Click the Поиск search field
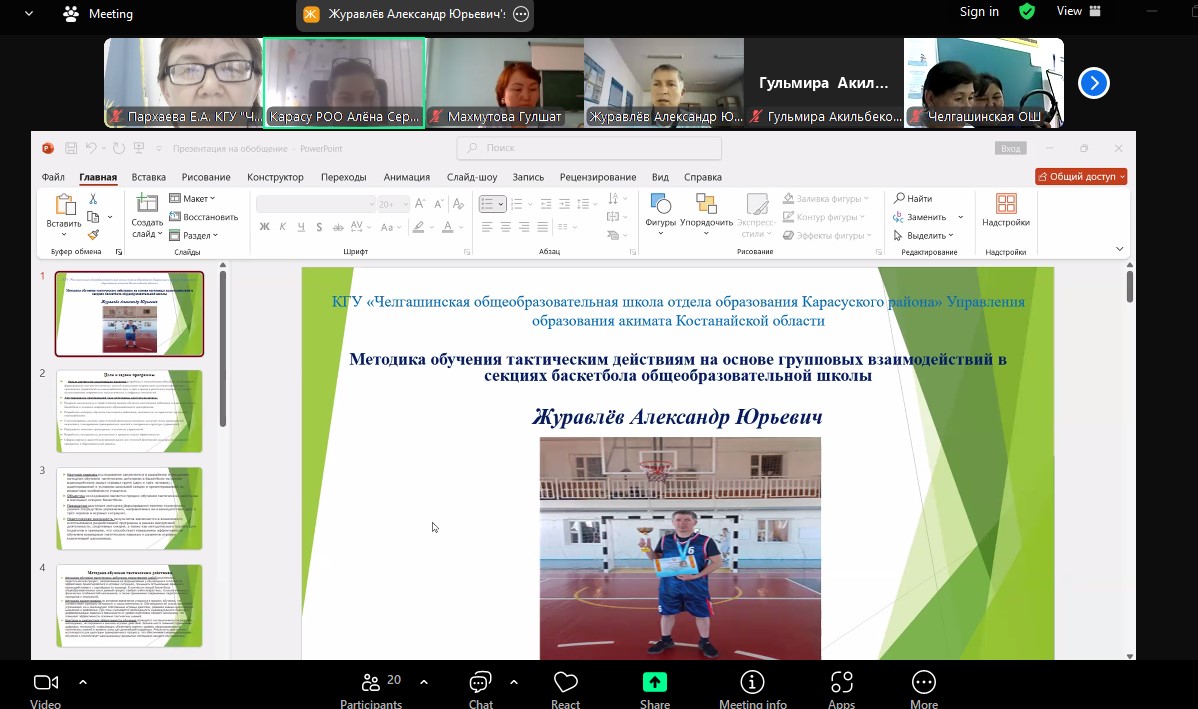Viewport: 1198px width, 709px height. tap(590, 148)
